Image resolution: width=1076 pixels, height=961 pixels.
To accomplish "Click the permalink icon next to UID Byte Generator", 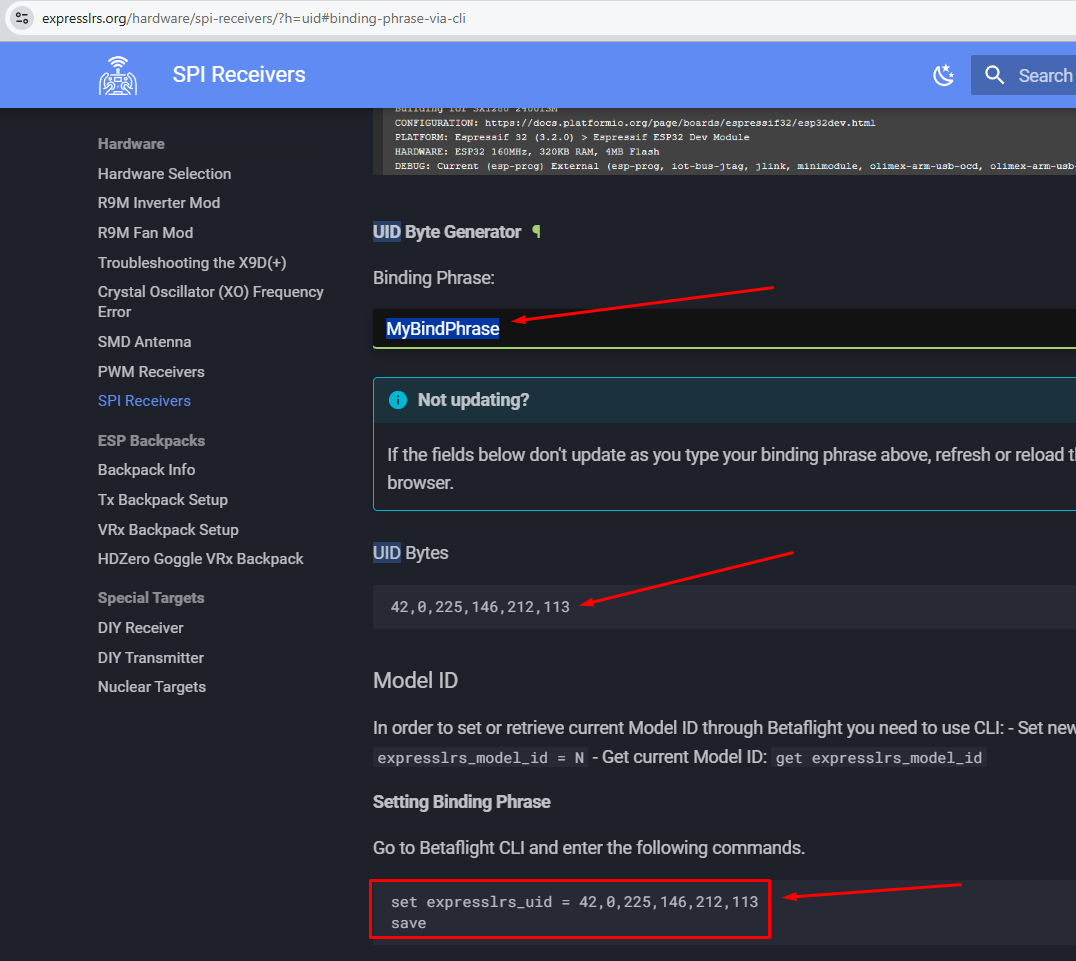I will 536,232.
